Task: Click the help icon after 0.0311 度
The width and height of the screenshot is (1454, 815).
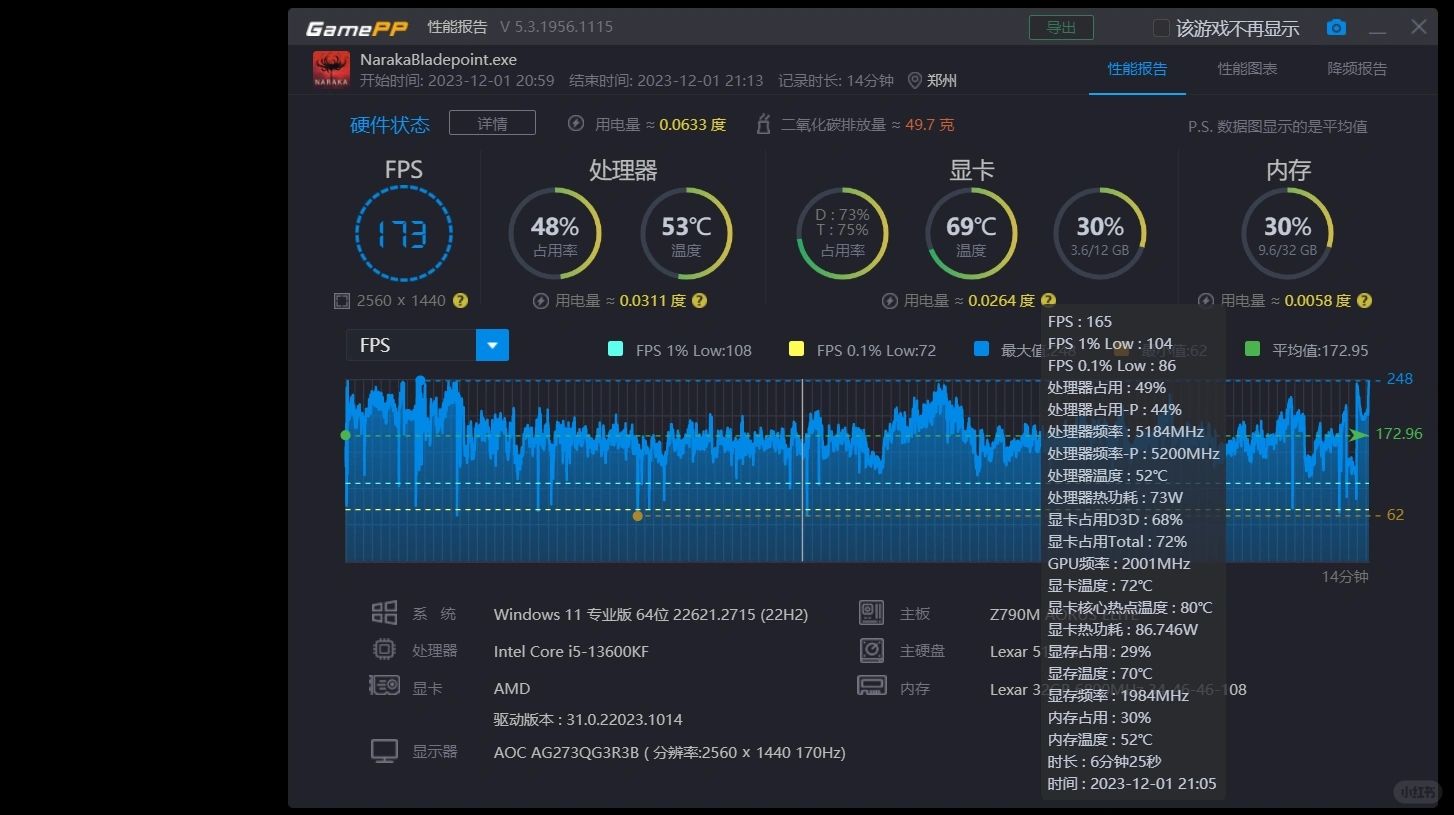Action: click(x=700, y=300)
